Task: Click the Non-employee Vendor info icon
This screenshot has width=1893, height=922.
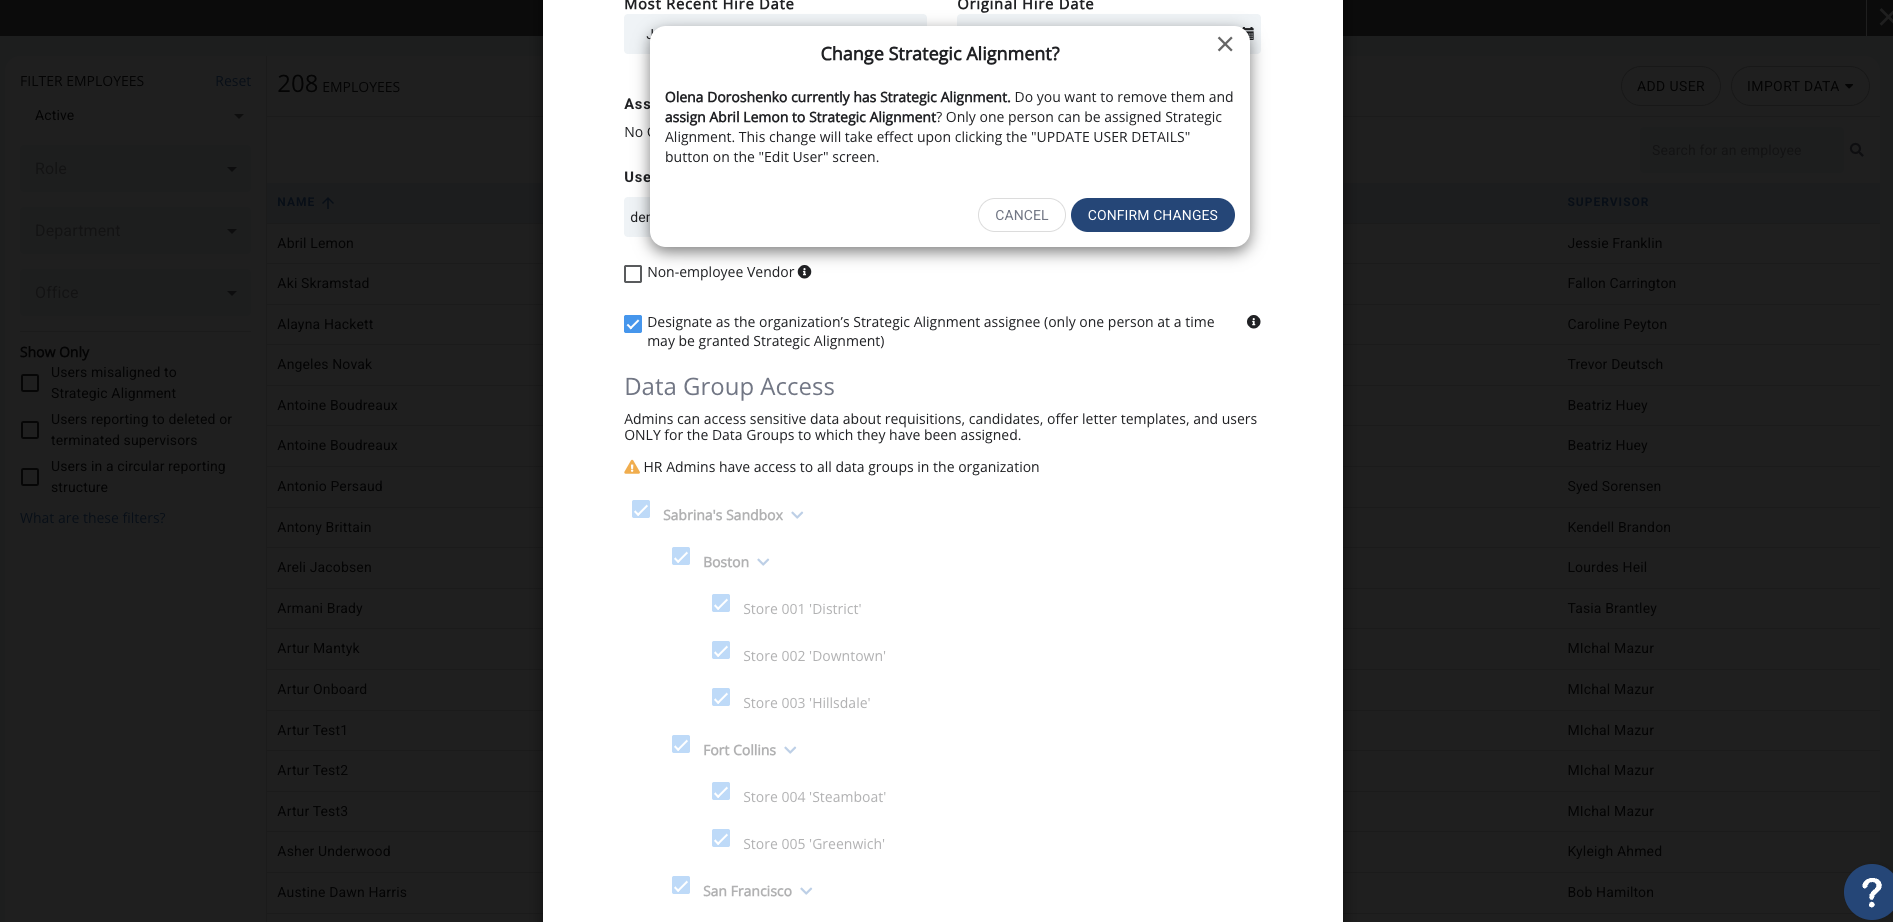Action: (x=805, y=272)
